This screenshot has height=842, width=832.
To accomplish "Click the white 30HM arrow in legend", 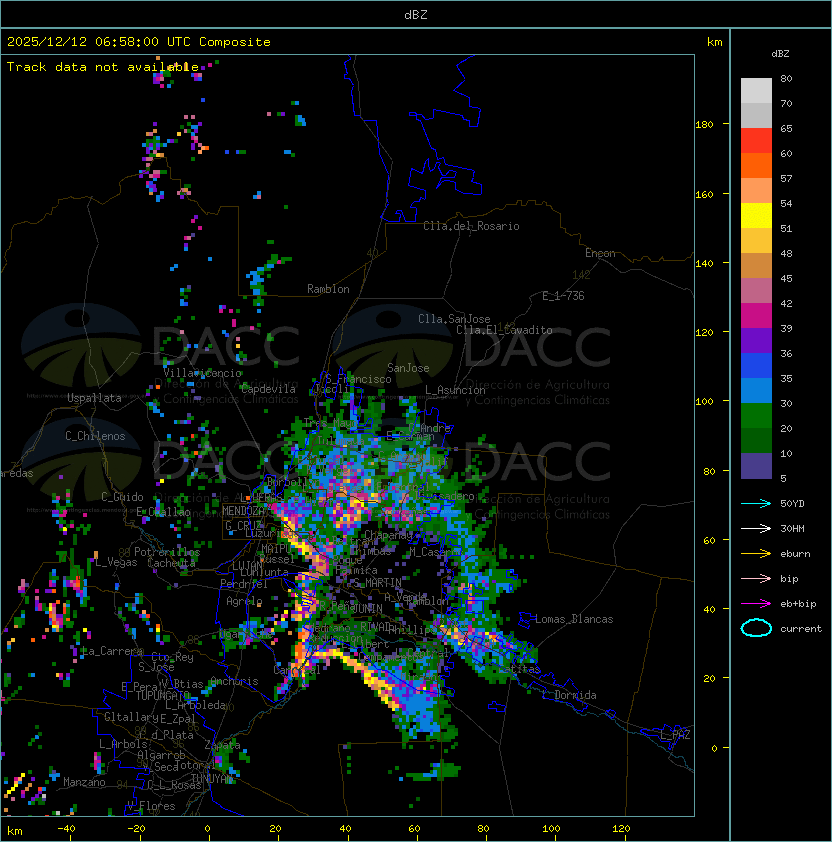I will click(756, 528).
